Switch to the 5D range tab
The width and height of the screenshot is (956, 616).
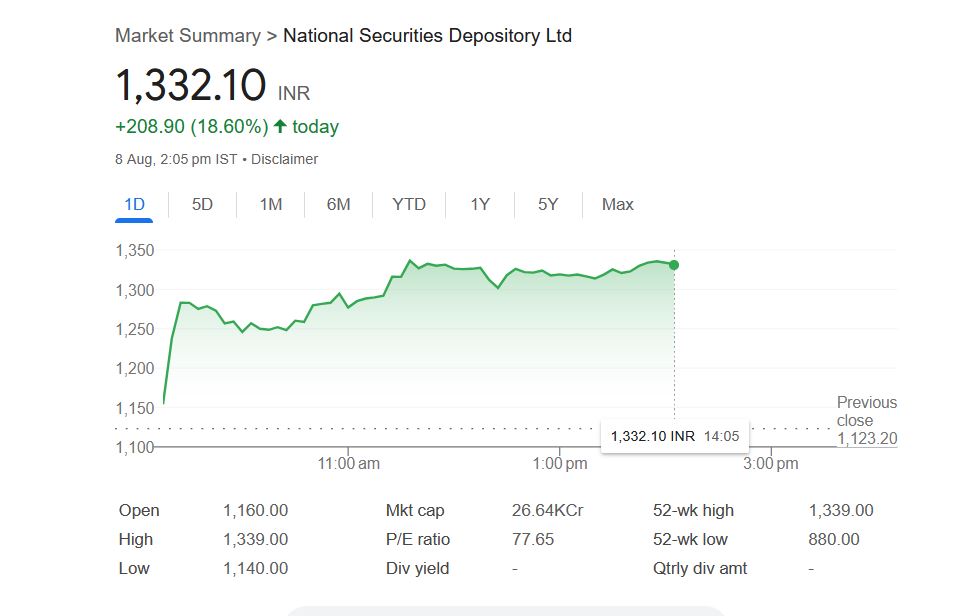click(202, 205)
